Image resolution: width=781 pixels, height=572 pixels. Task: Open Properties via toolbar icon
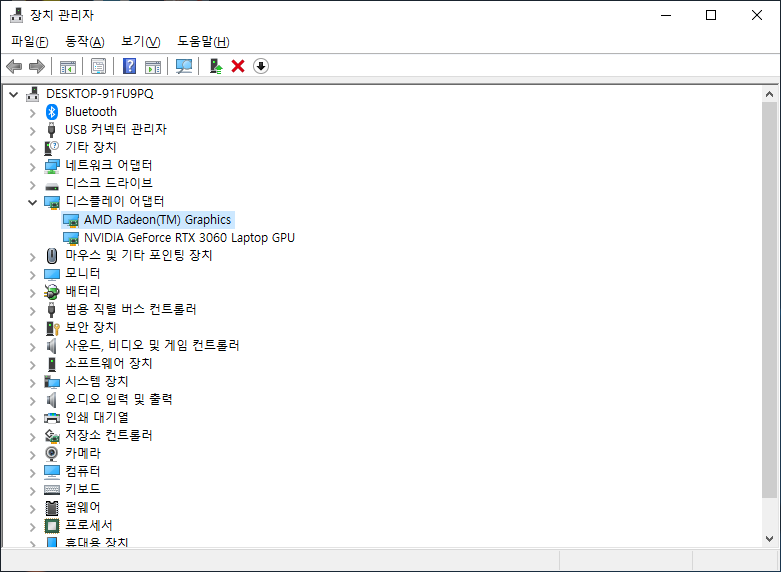click(x=99, y=66)
